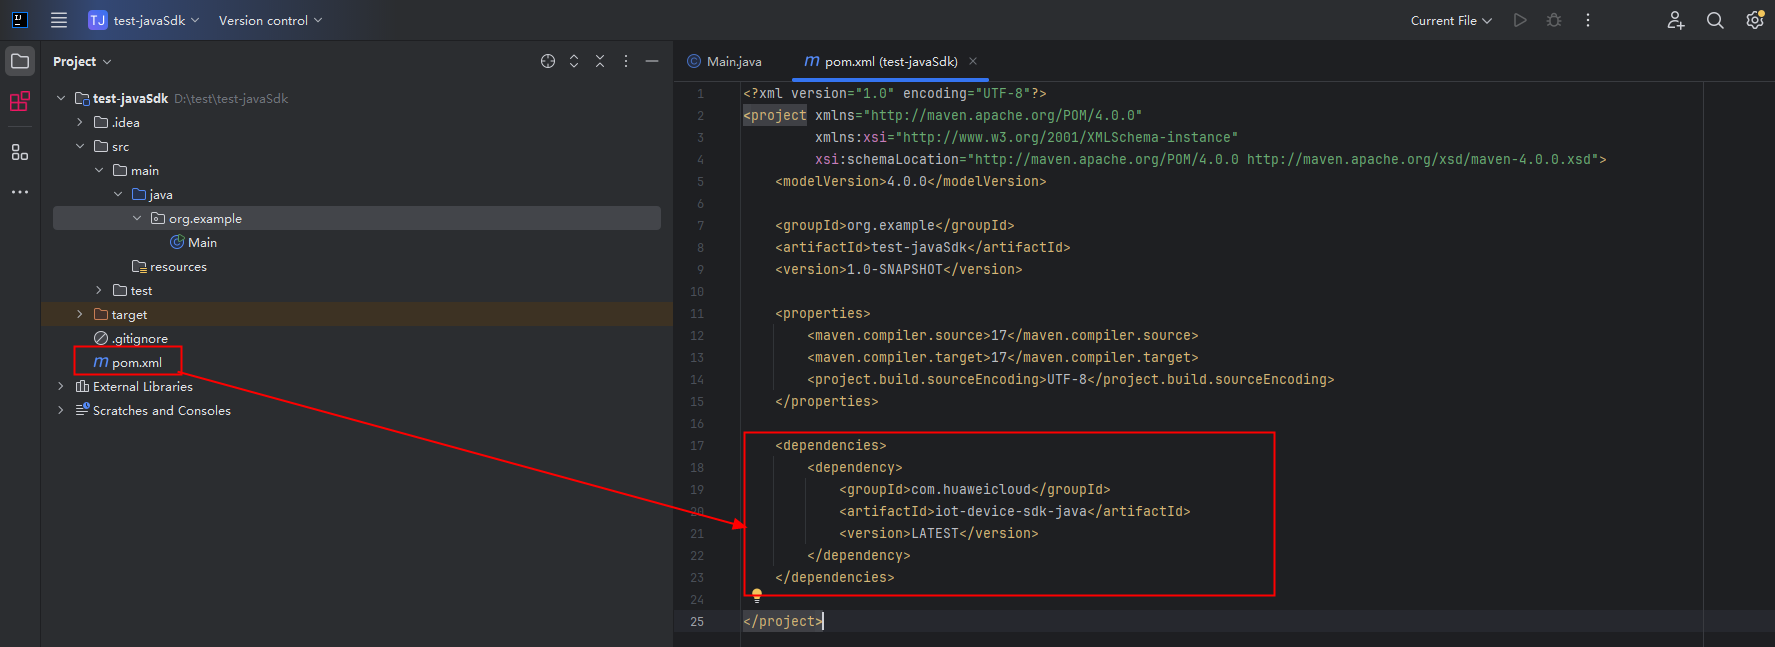This screenshot has height=647, width=1775.
Task: Select pom.xml in the project tree
Action: tap(136, 362)
